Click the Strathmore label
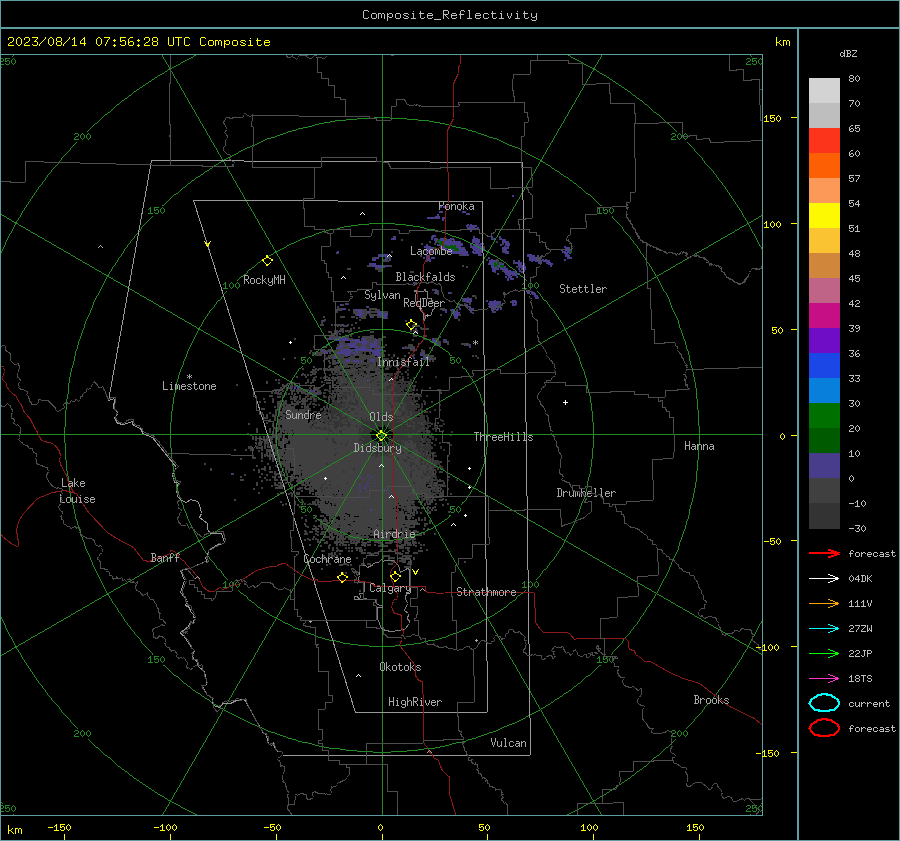Screen dimensions: 900x841 486,592
